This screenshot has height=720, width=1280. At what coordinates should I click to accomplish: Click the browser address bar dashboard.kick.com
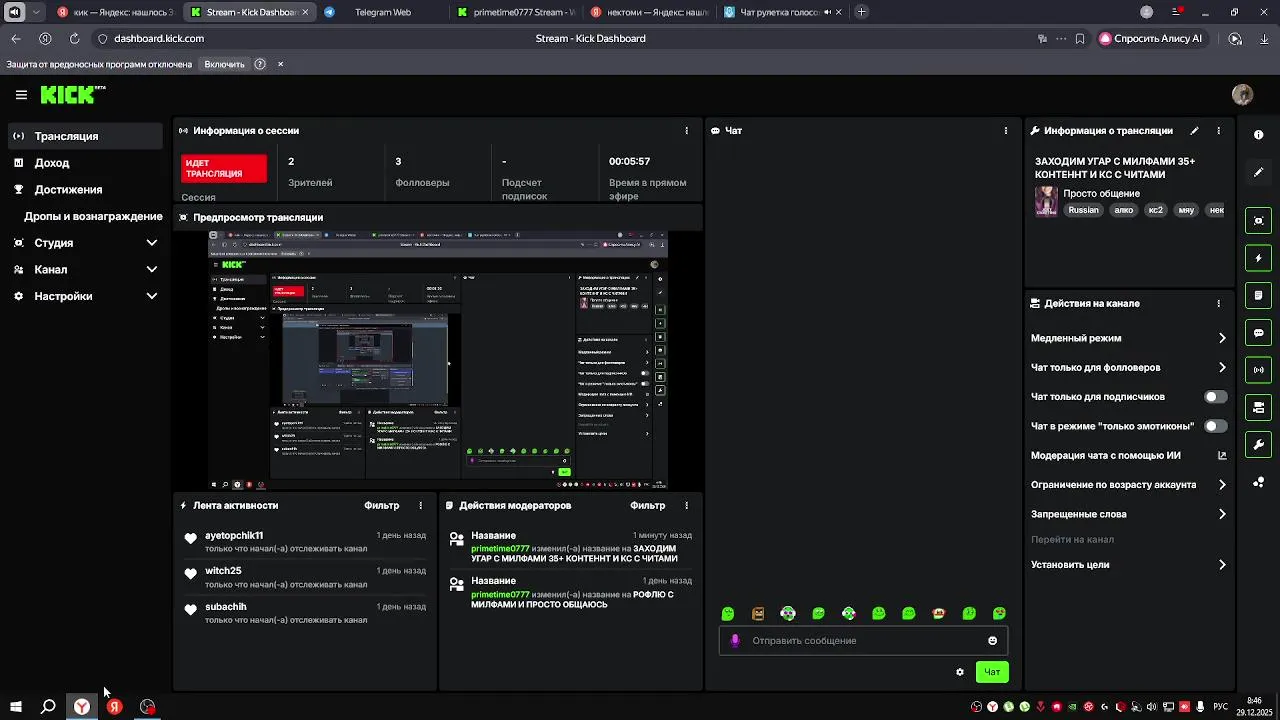click(159, 39)
